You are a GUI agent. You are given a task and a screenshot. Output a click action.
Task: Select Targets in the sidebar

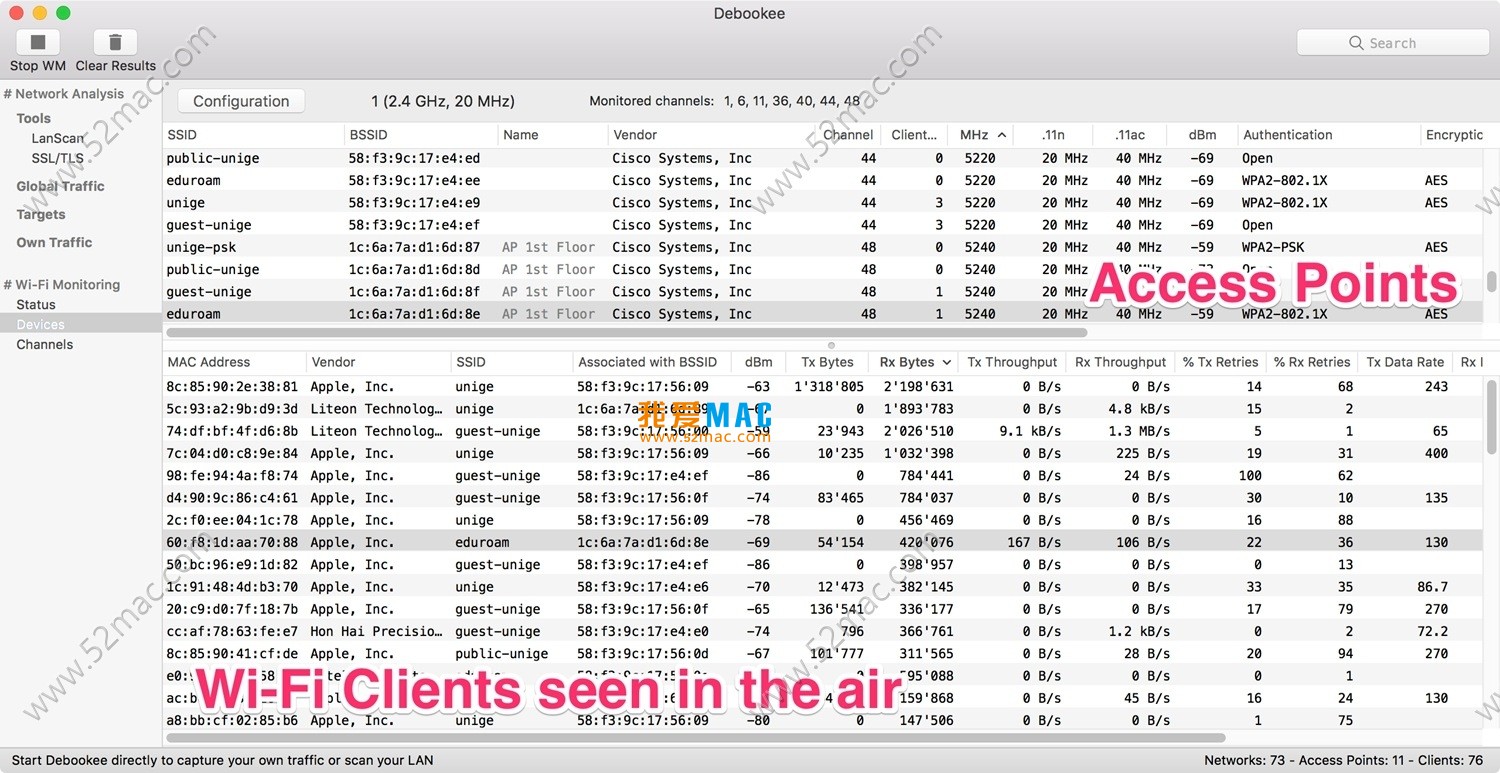[x=41, y=214]
